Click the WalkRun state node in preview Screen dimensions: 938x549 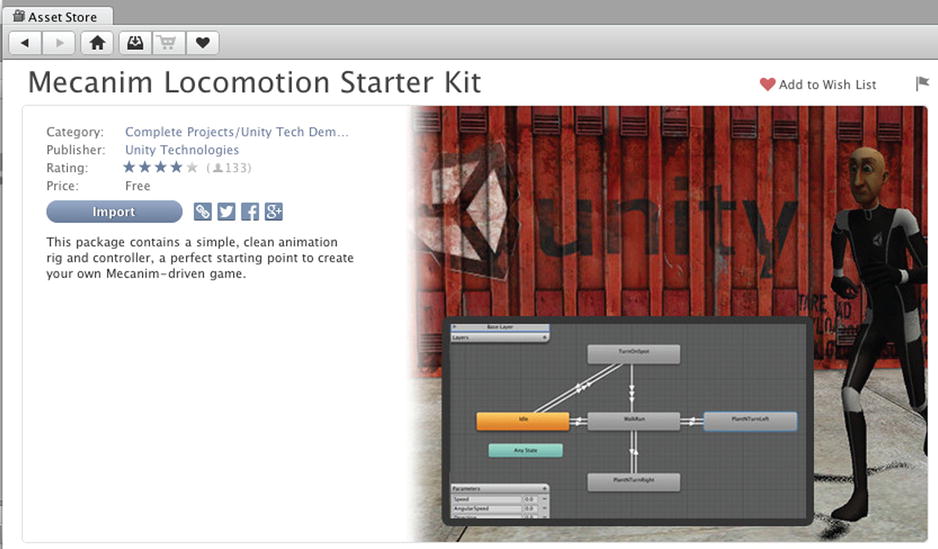[x=634, y=421]
